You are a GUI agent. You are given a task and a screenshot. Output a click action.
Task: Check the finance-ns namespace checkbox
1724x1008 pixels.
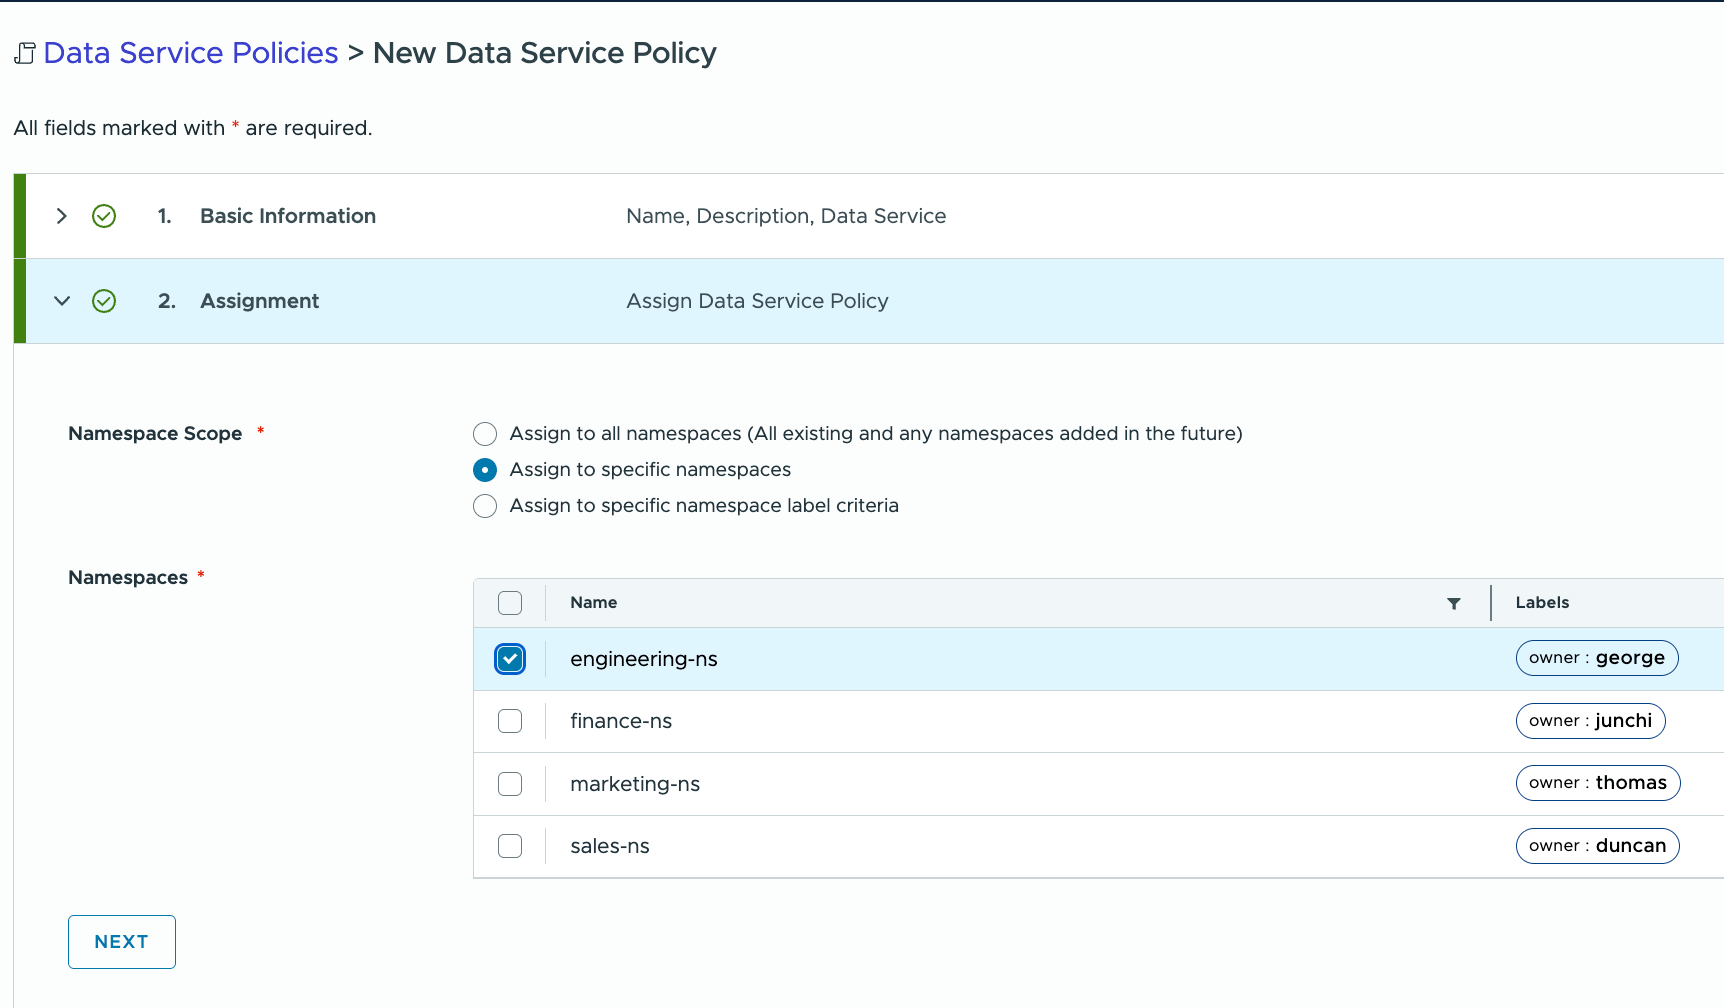[510, 721]
